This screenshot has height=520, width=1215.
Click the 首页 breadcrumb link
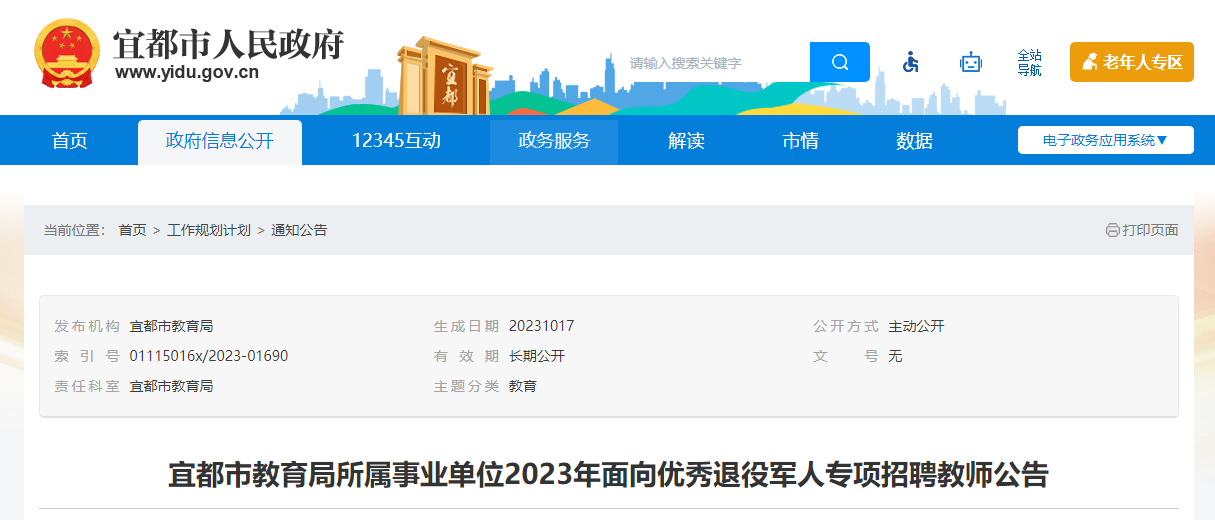[x=132, y=230]
